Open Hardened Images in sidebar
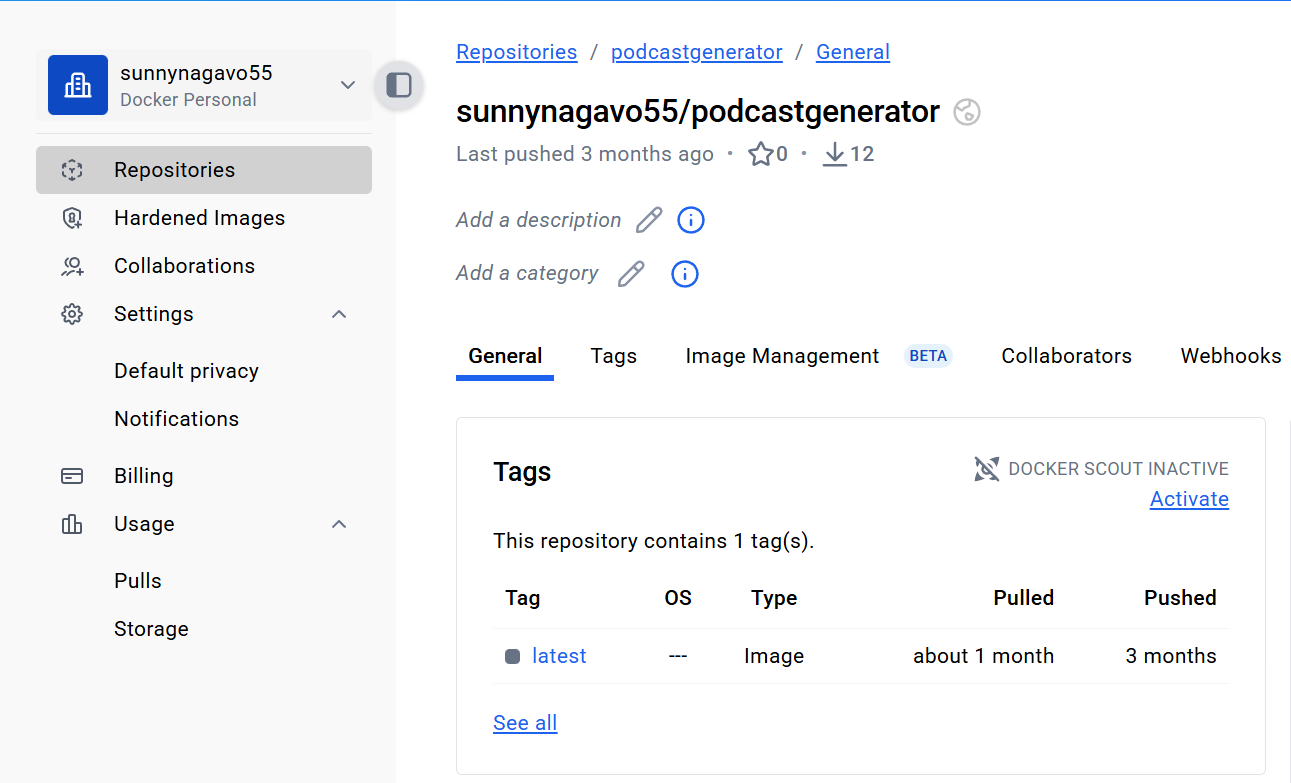 click(199, 218)
